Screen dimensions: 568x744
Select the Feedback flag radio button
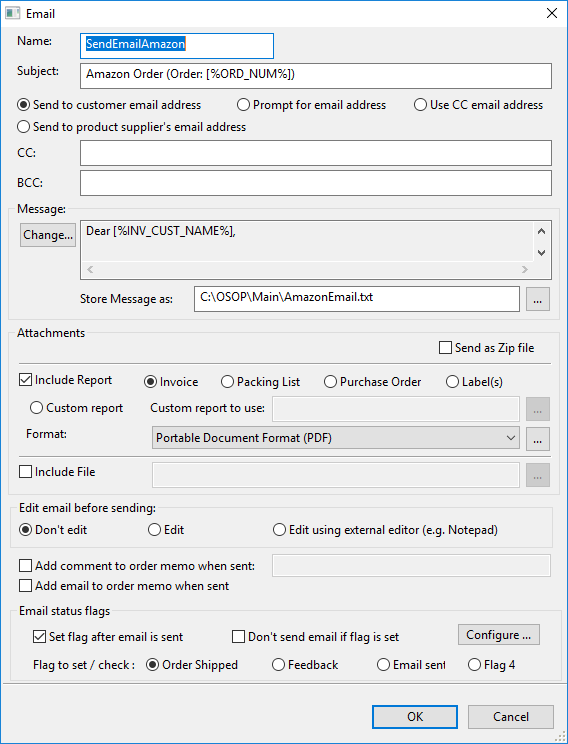click(x=278, y=665)
